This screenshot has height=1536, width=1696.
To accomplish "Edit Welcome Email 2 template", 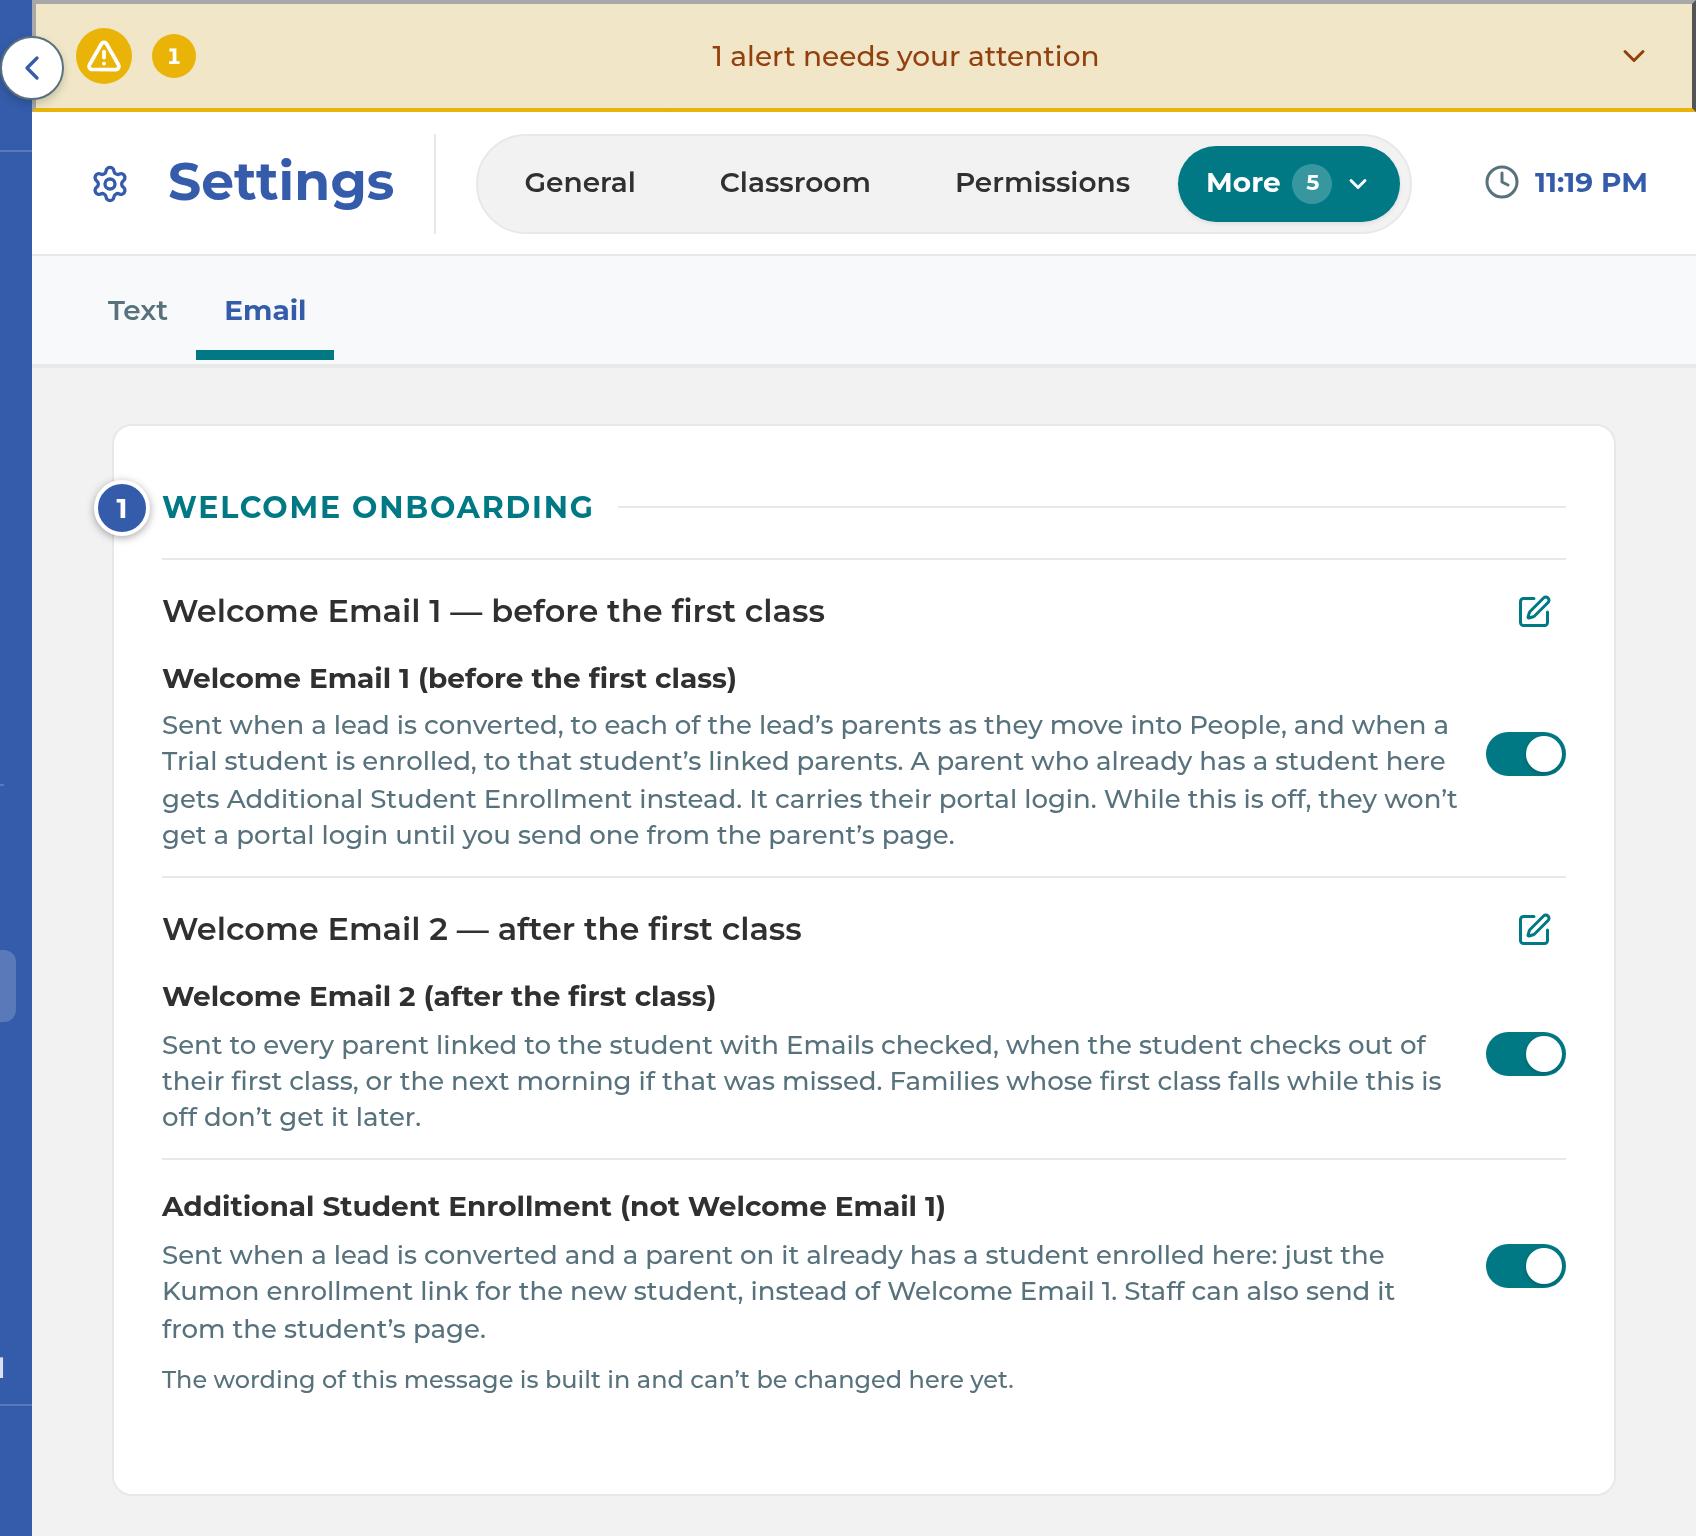I will 1534,929.
